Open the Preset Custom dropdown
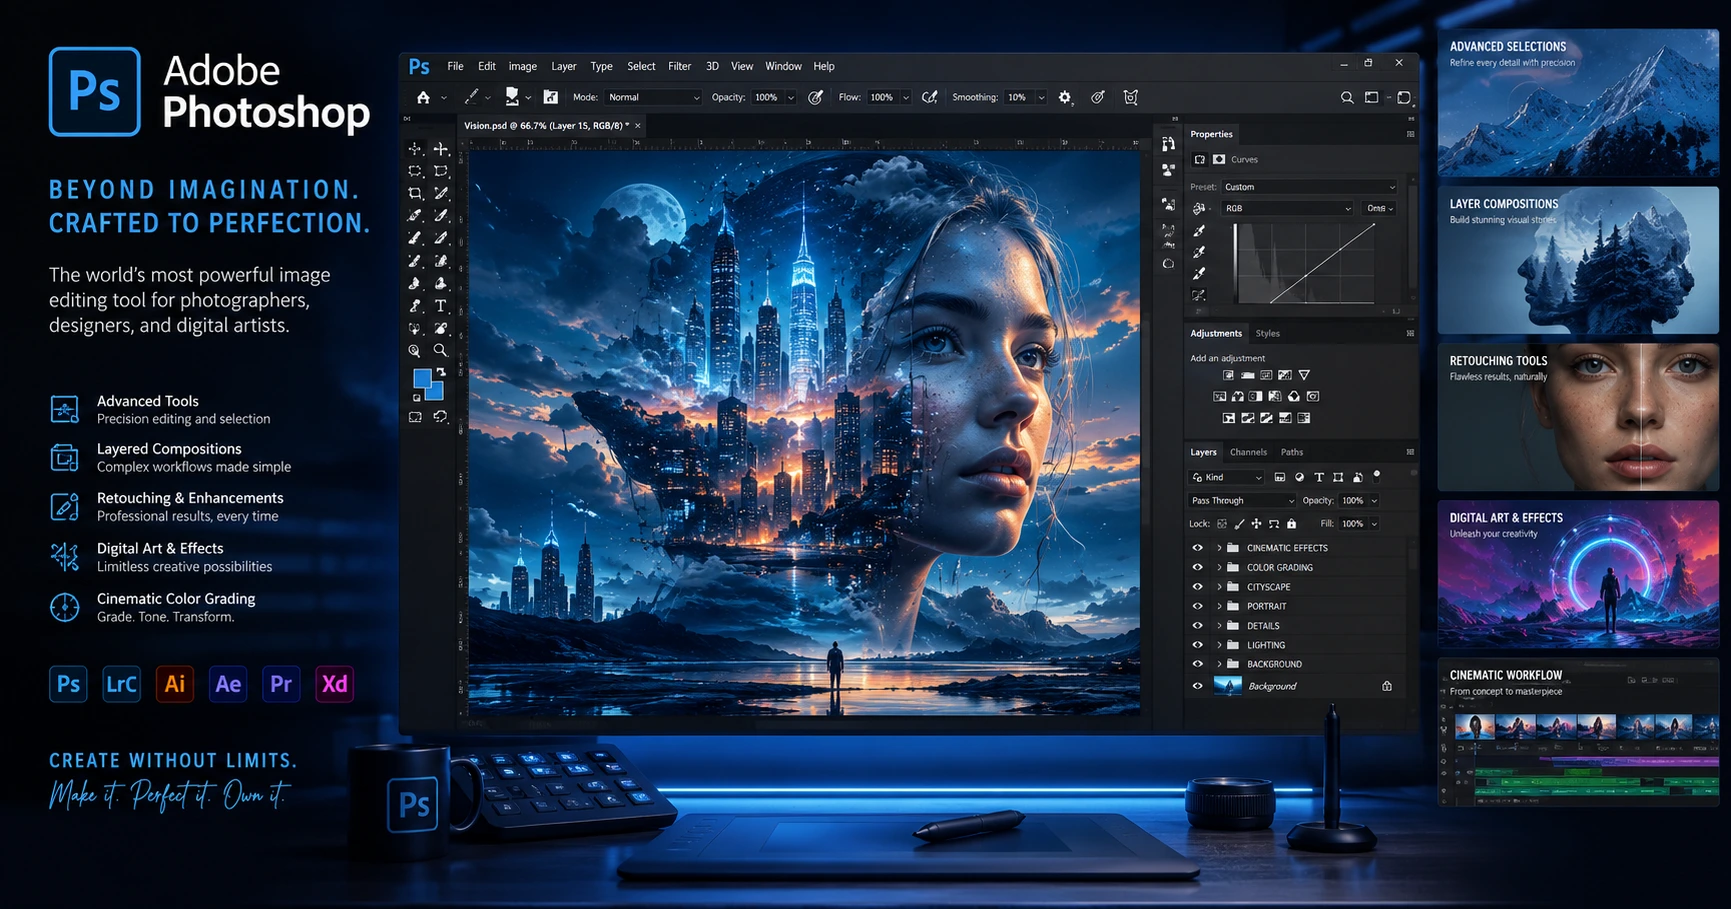This screenshot has height=909, width=1731. click(x=1309, y=187)
